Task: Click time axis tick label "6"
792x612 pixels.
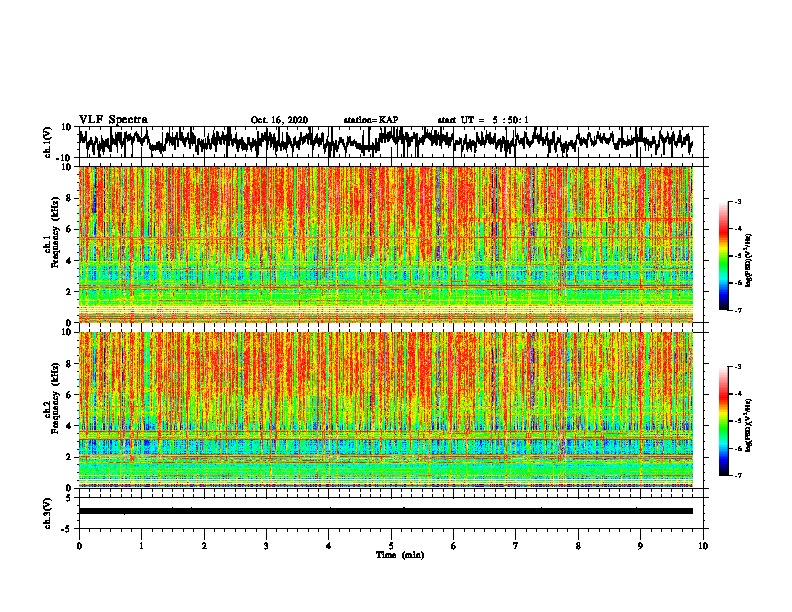Action: click(x=454, y=546)
